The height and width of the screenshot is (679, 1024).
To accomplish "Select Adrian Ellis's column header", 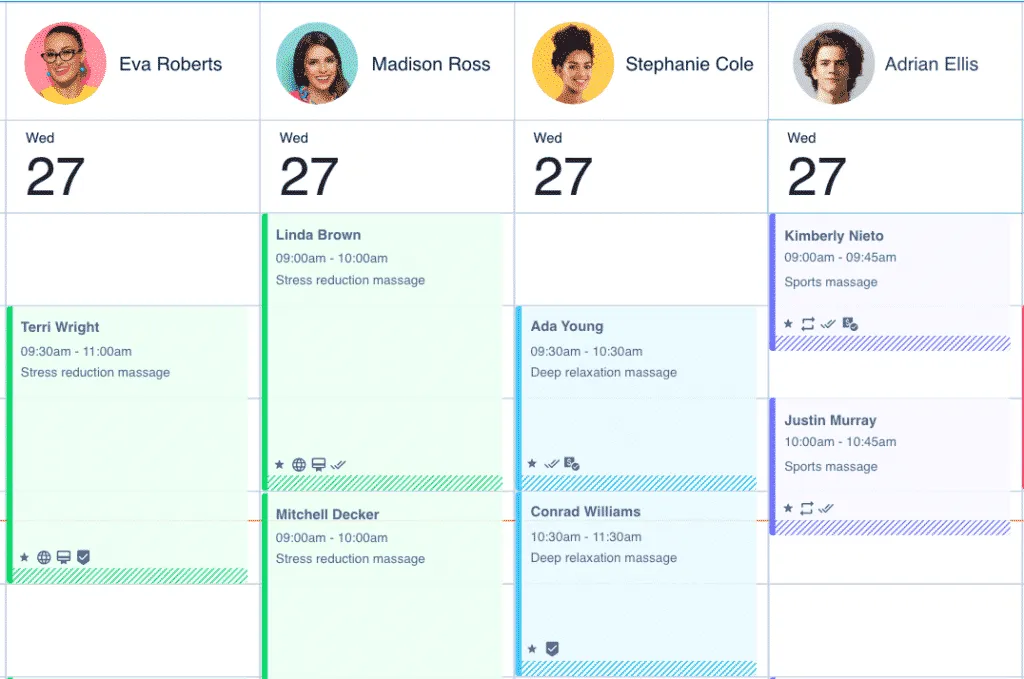I will pos(895,63).
